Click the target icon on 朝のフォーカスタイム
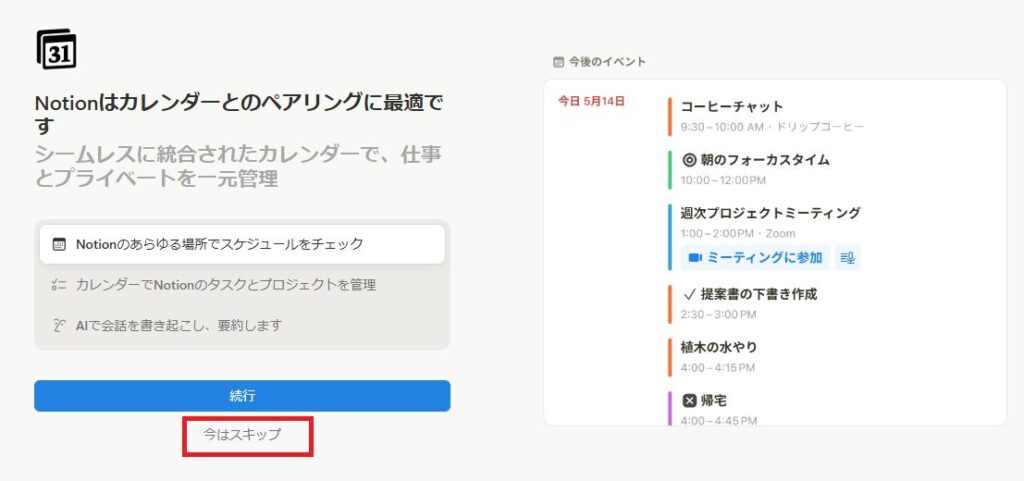This screenshot has width=1024, height=481. pos(688,160)
